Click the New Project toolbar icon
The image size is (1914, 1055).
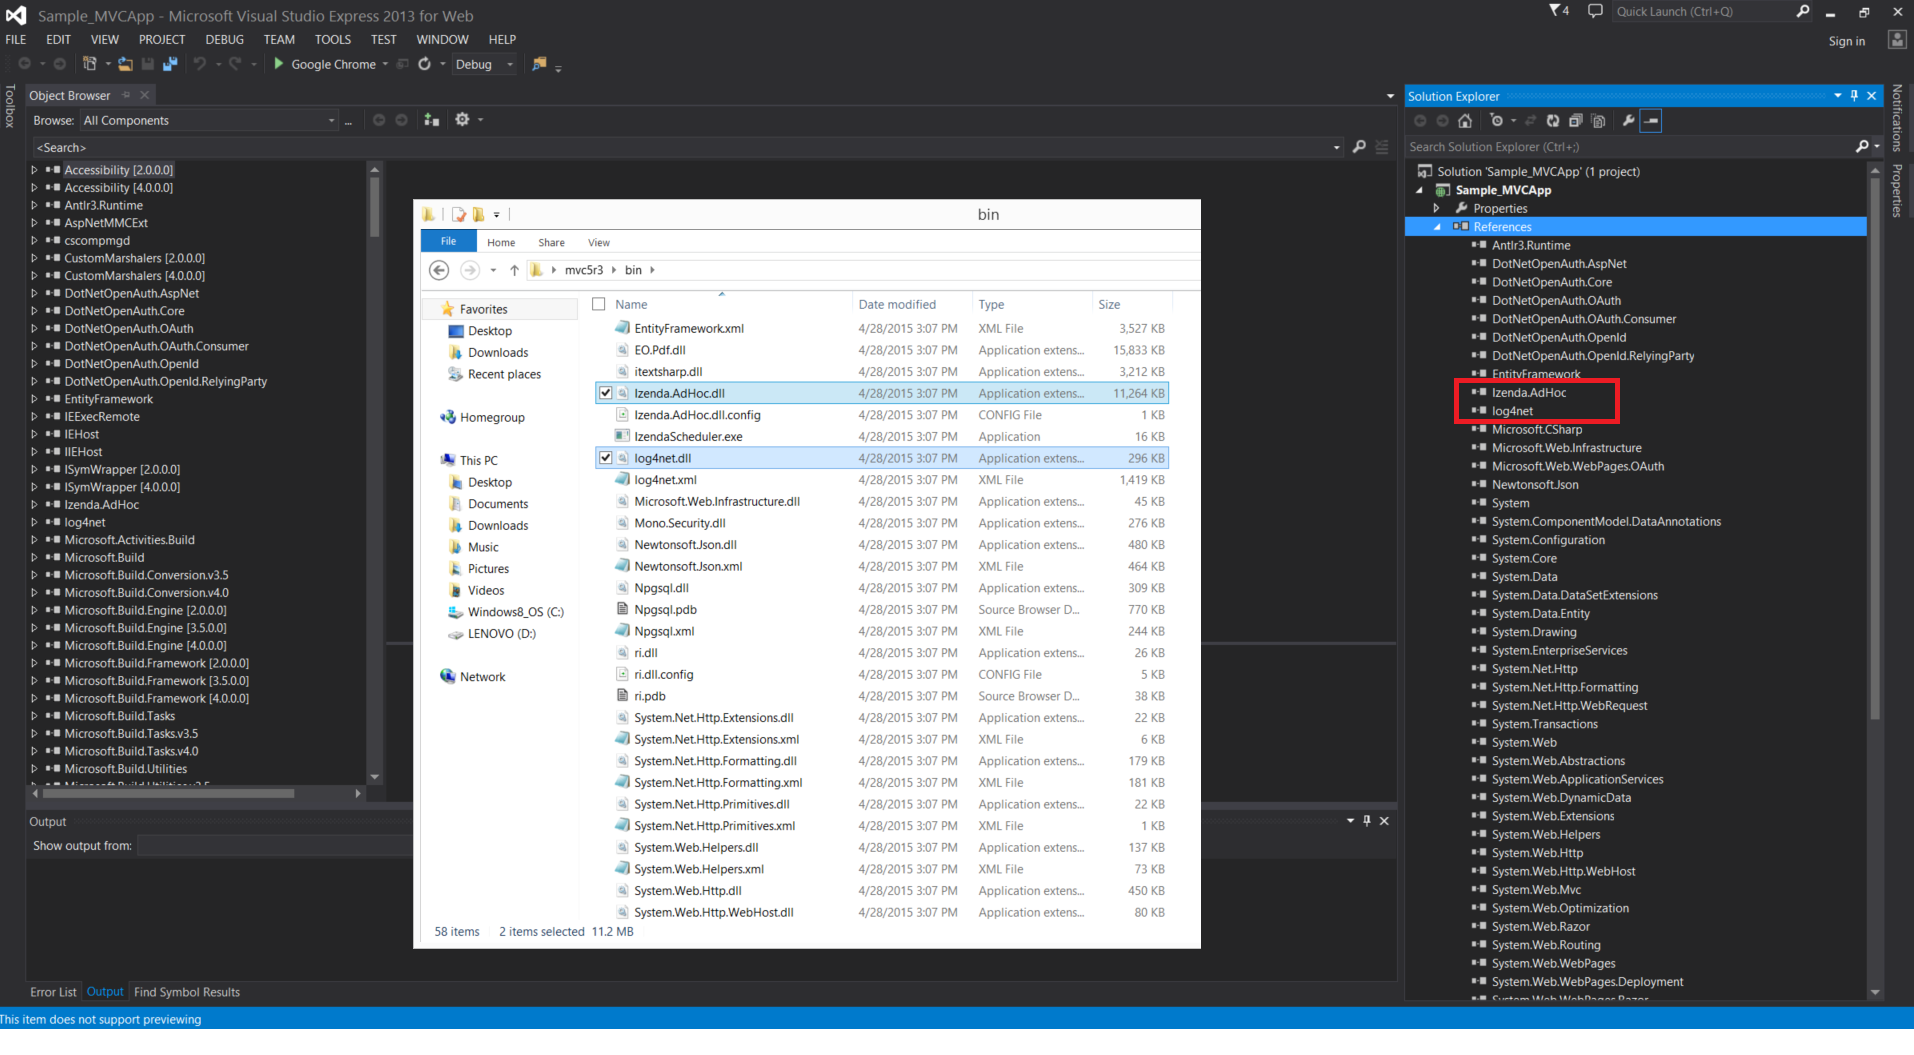pyautogui.click(x=90, y=64)
